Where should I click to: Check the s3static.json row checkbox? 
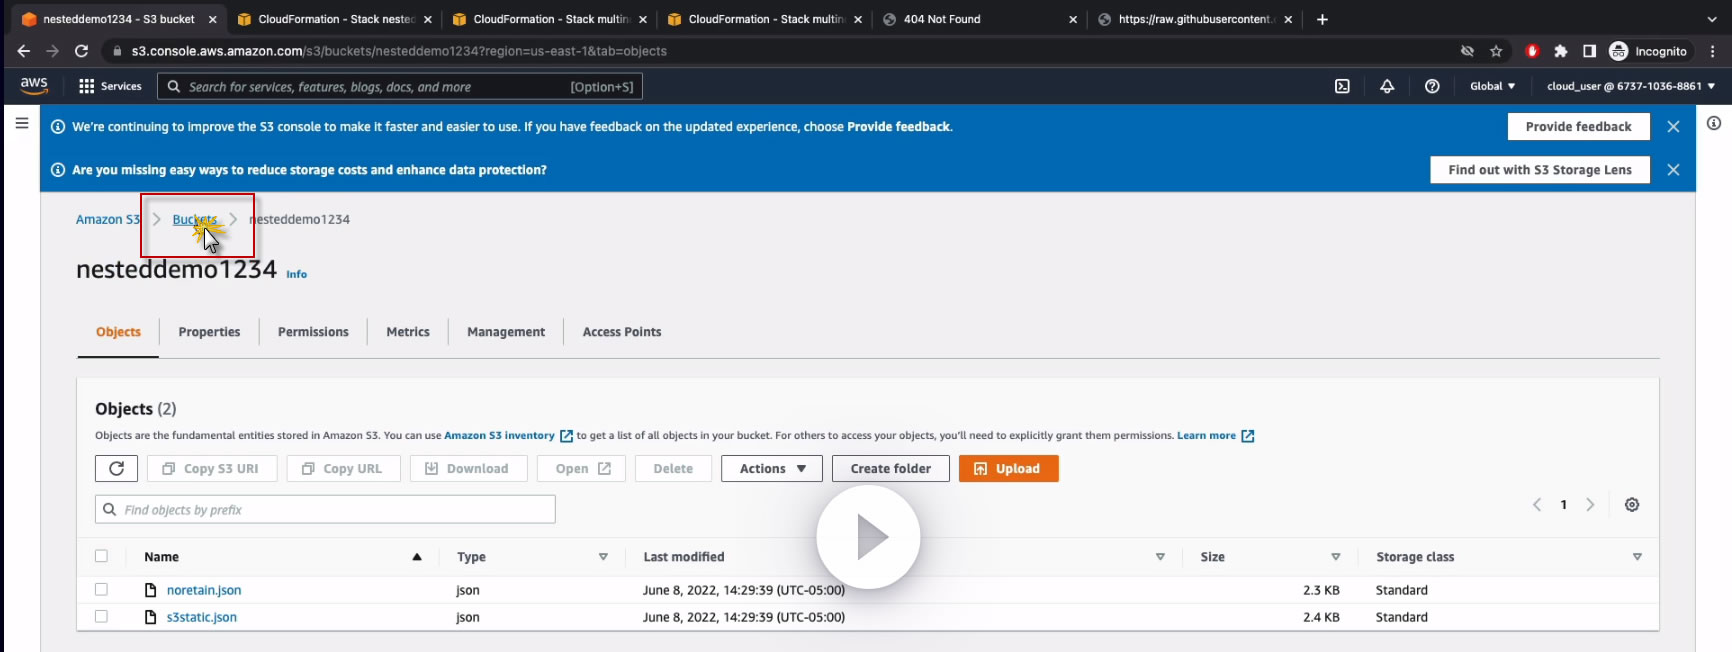[101, 616]
